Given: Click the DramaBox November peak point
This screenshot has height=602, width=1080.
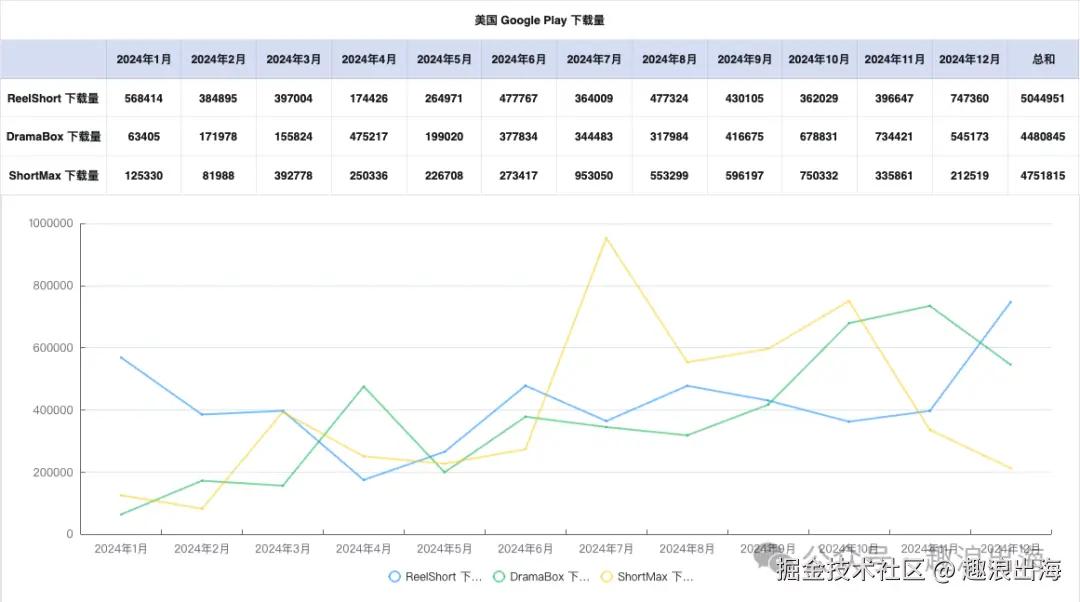Looking at the screenshot, I should click(930, 306).
